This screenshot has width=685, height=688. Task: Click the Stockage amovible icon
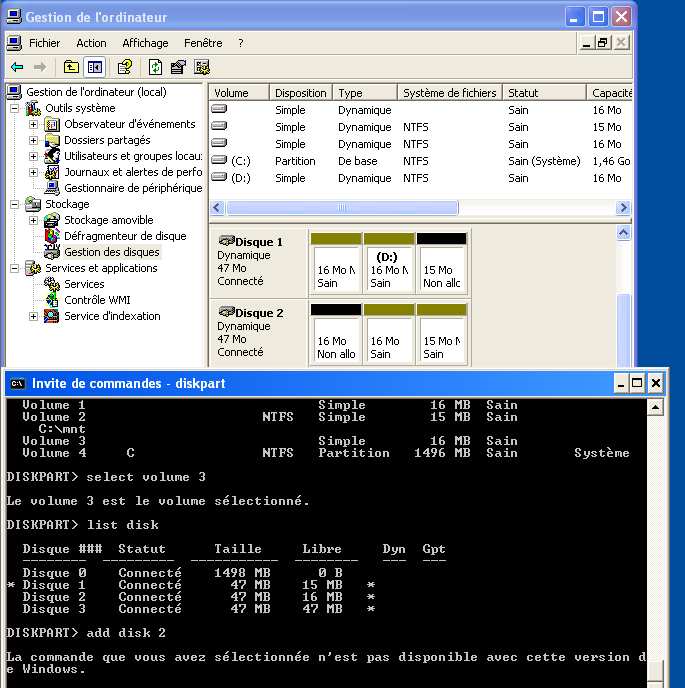click(52, 220)
